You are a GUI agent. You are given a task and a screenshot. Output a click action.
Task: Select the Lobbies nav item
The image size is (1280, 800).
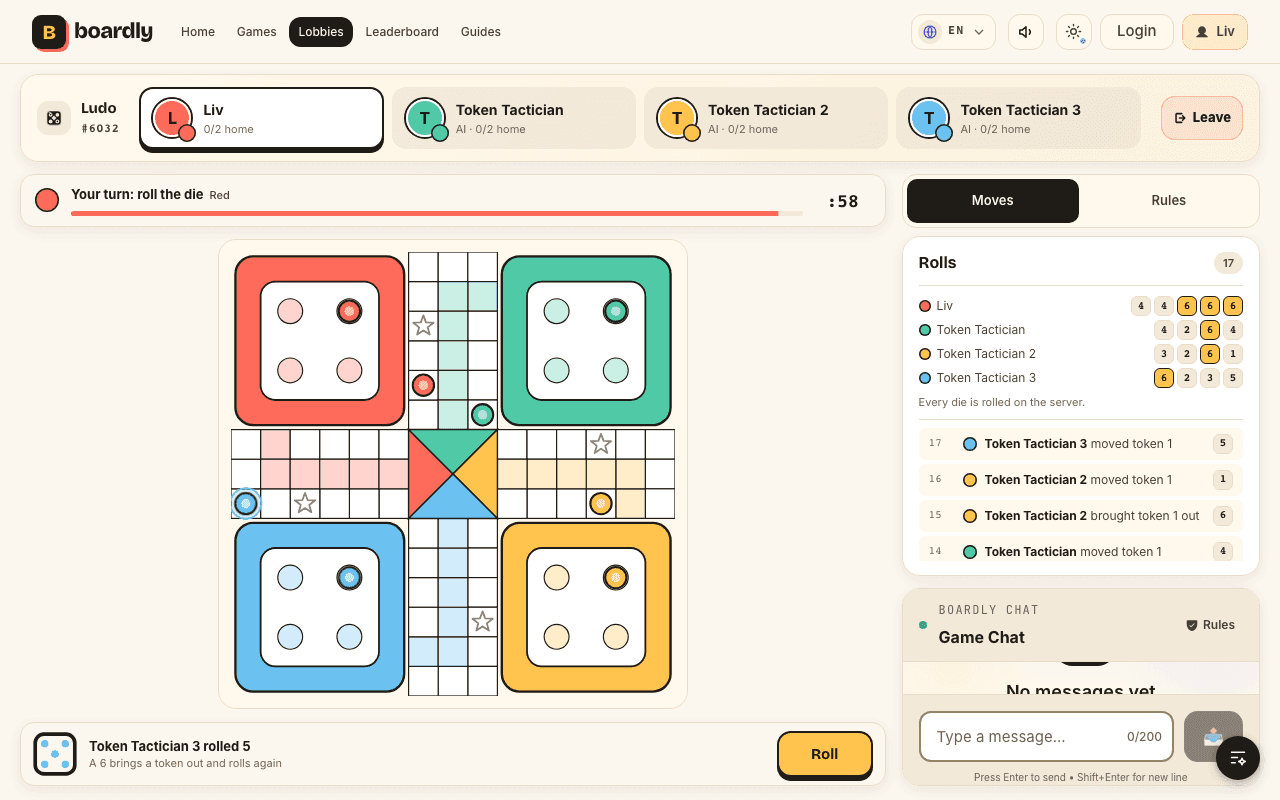tap(321, 32)
